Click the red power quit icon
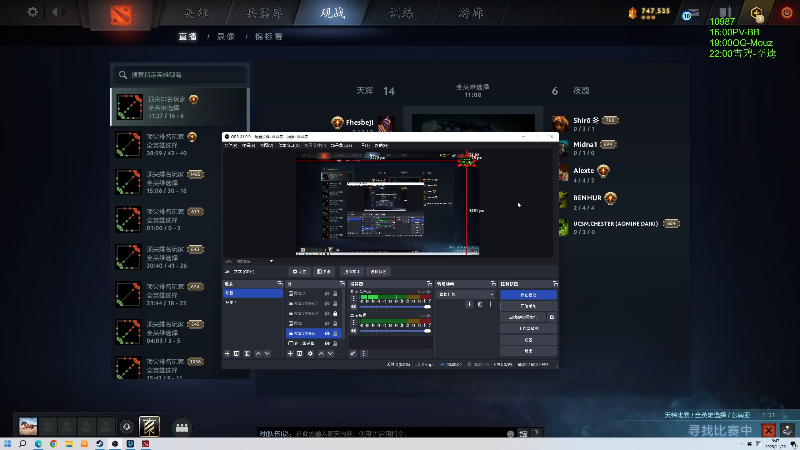Screen dimensions: 800x450 click(x=787, y=13)
